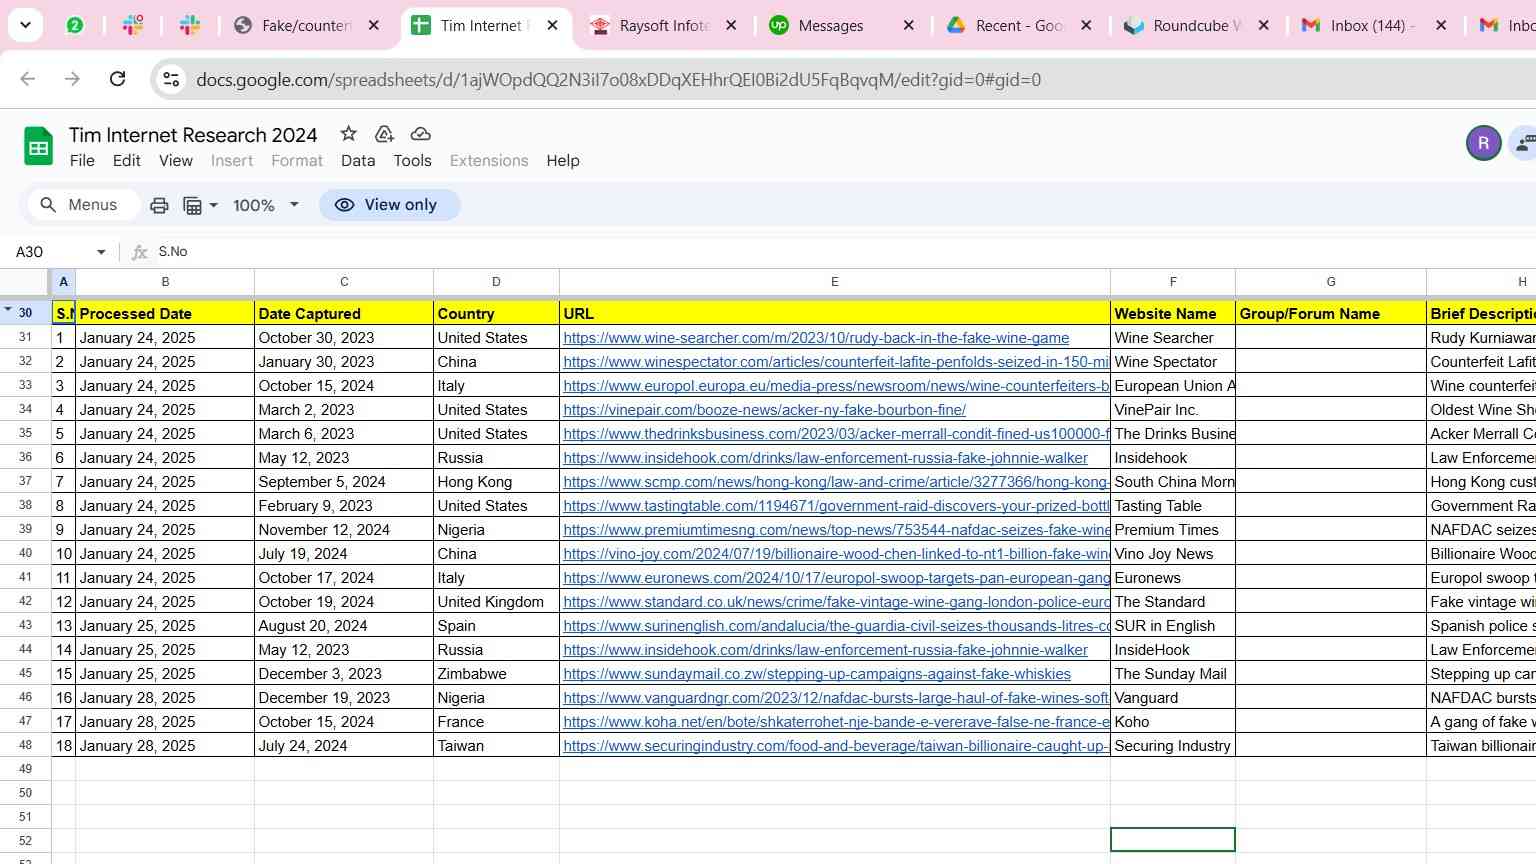Open the File menu

[82, 161]
